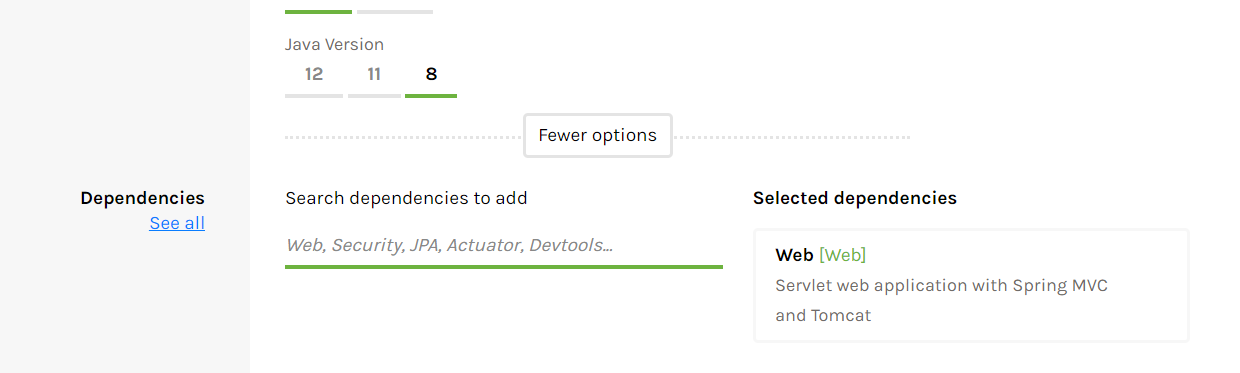Click the Servlet web application description text
The height and width of the screenshot is (373, 1240).
pos(941,300)
